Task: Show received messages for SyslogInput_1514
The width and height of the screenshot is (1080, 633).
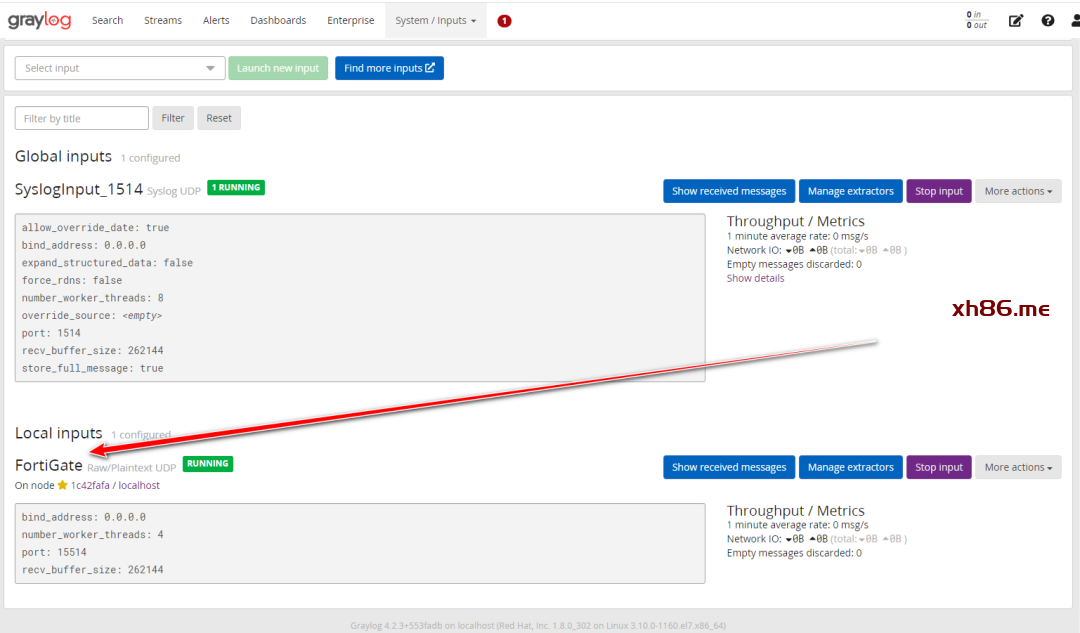Action: [x=729, y=191]
